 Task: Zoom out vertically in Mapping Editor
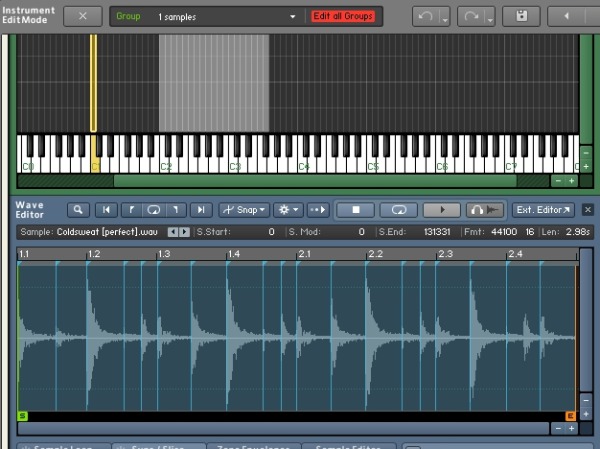click(x=586, y=153)
